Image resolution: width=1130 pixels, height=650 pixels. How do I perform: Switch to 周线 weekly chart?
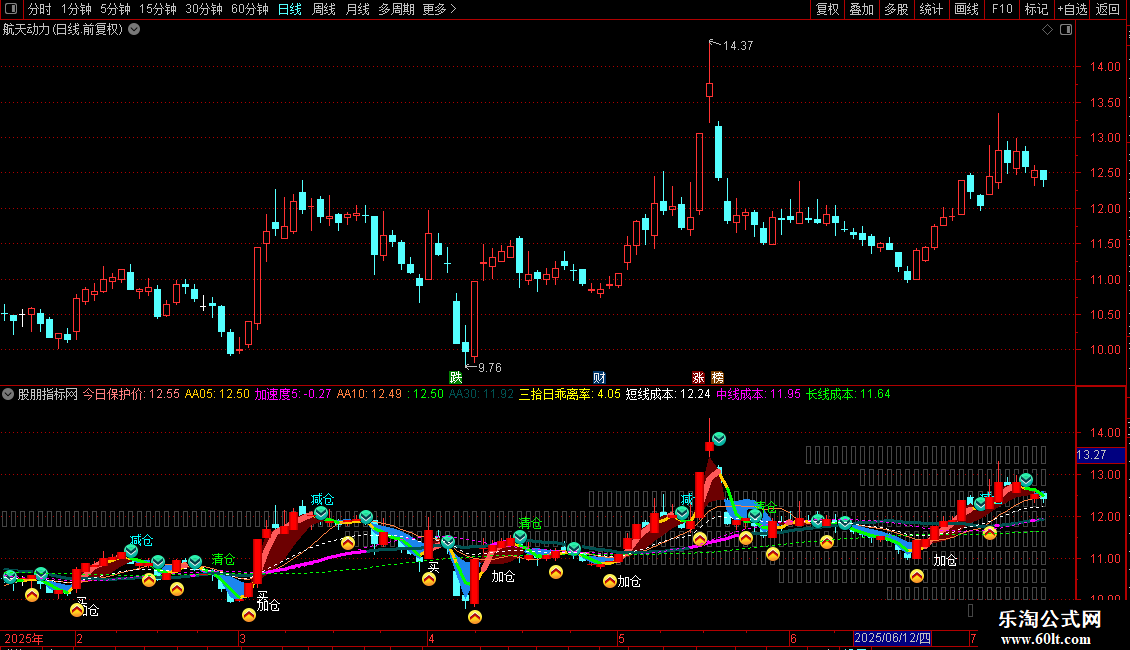[324, 9]
